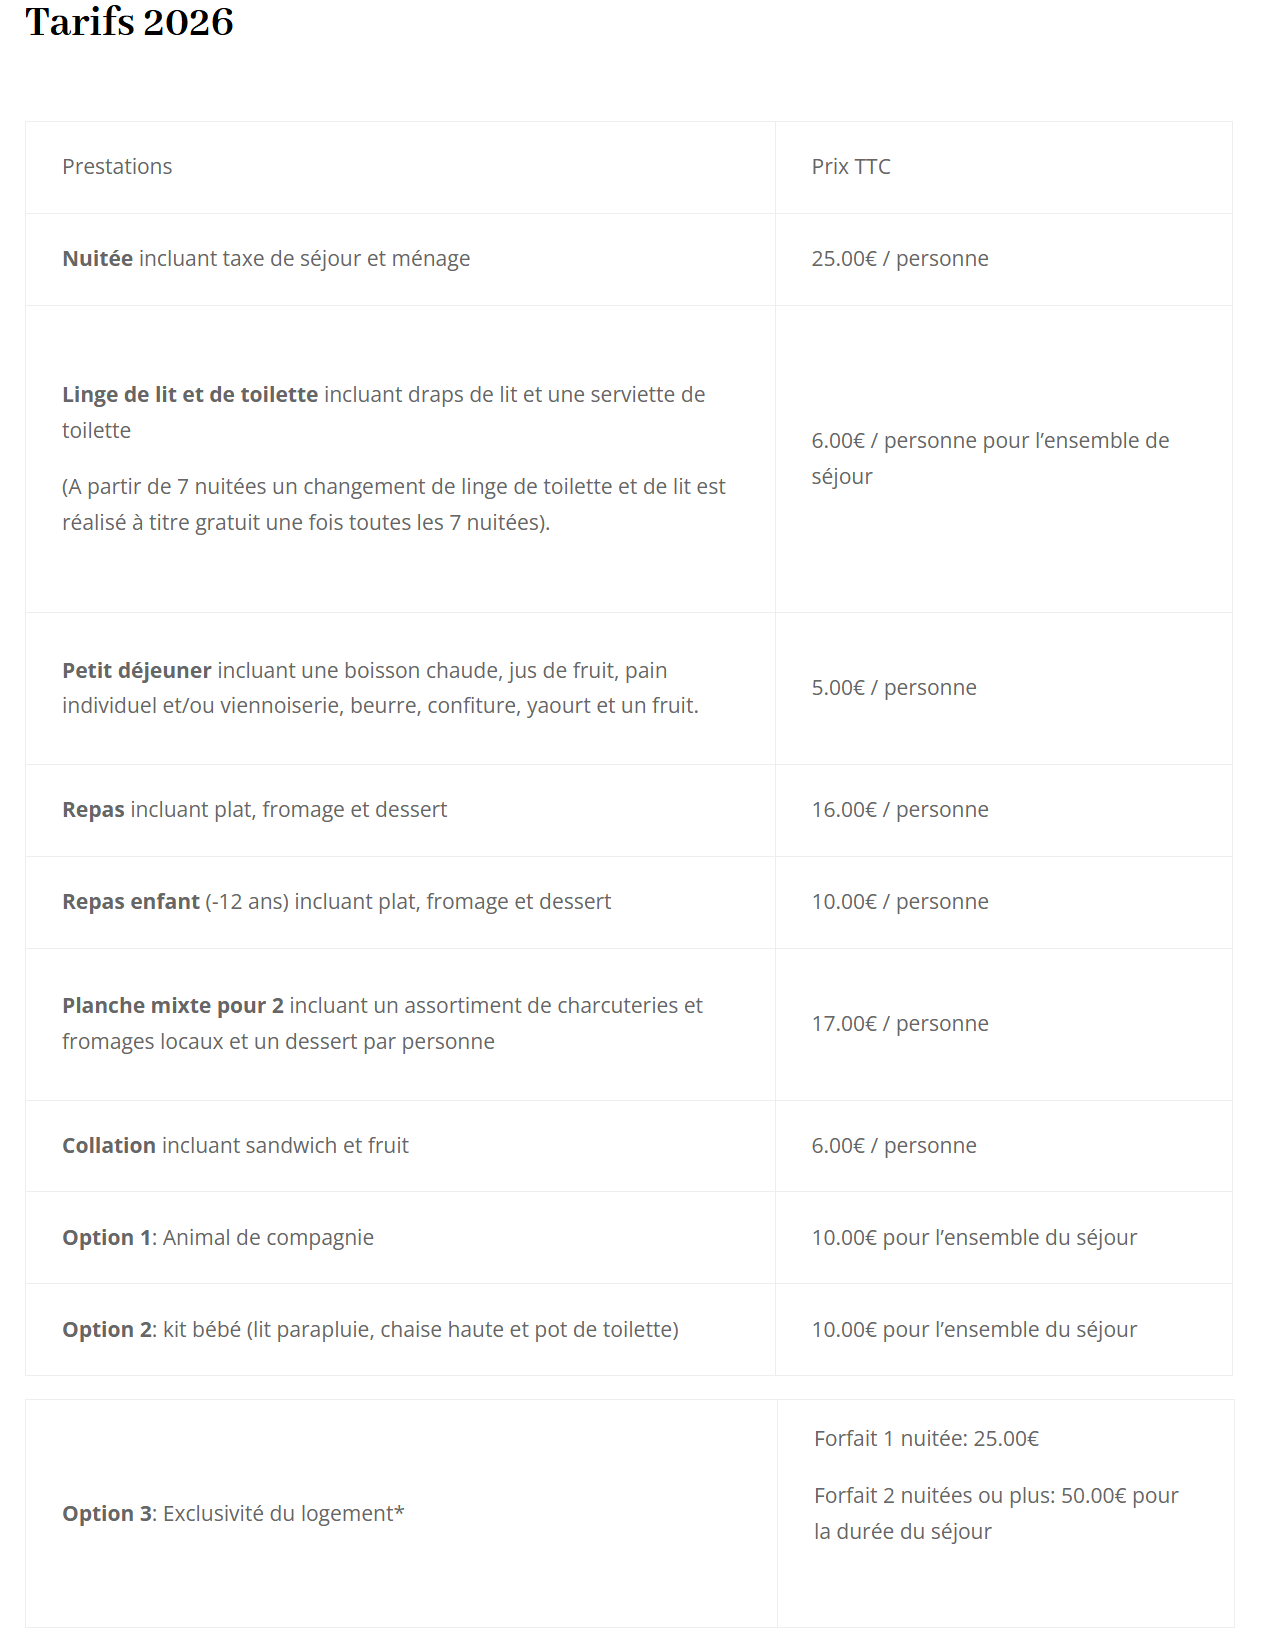Click the "Option 2: kit bébé" description
1270x1633 pixels.
tap(370, 1330)
